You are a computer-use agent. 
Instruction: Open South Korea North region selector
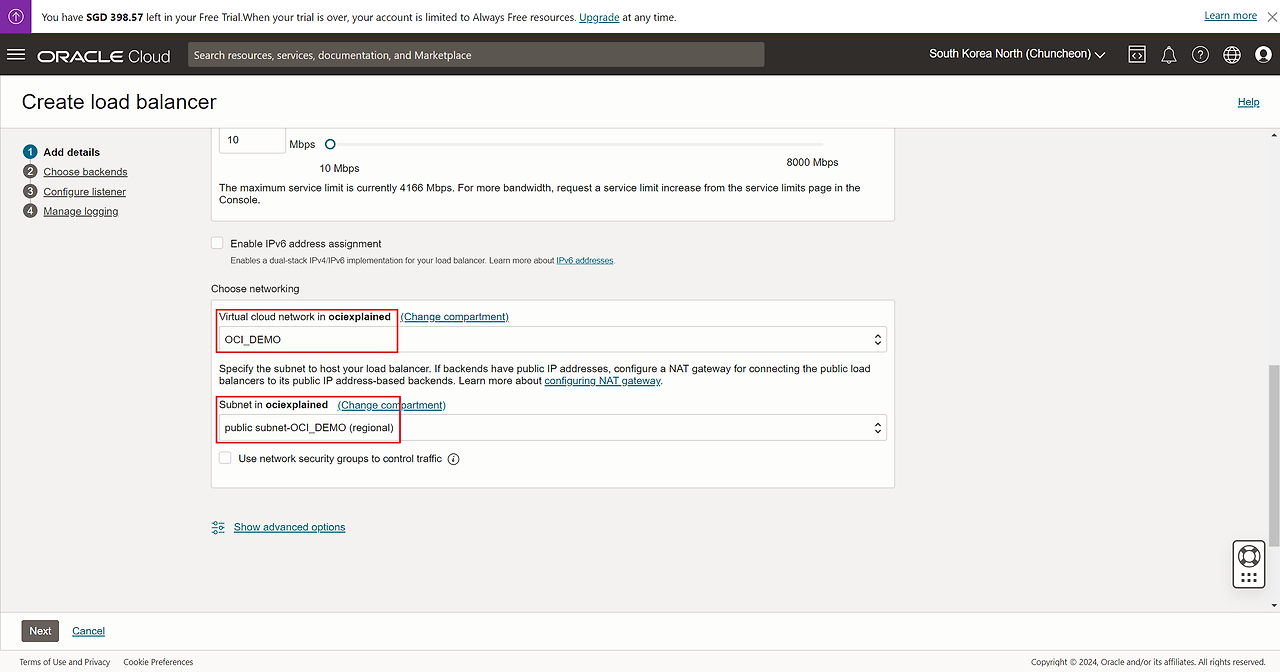pyautogui.click(x=1017, y=54)
